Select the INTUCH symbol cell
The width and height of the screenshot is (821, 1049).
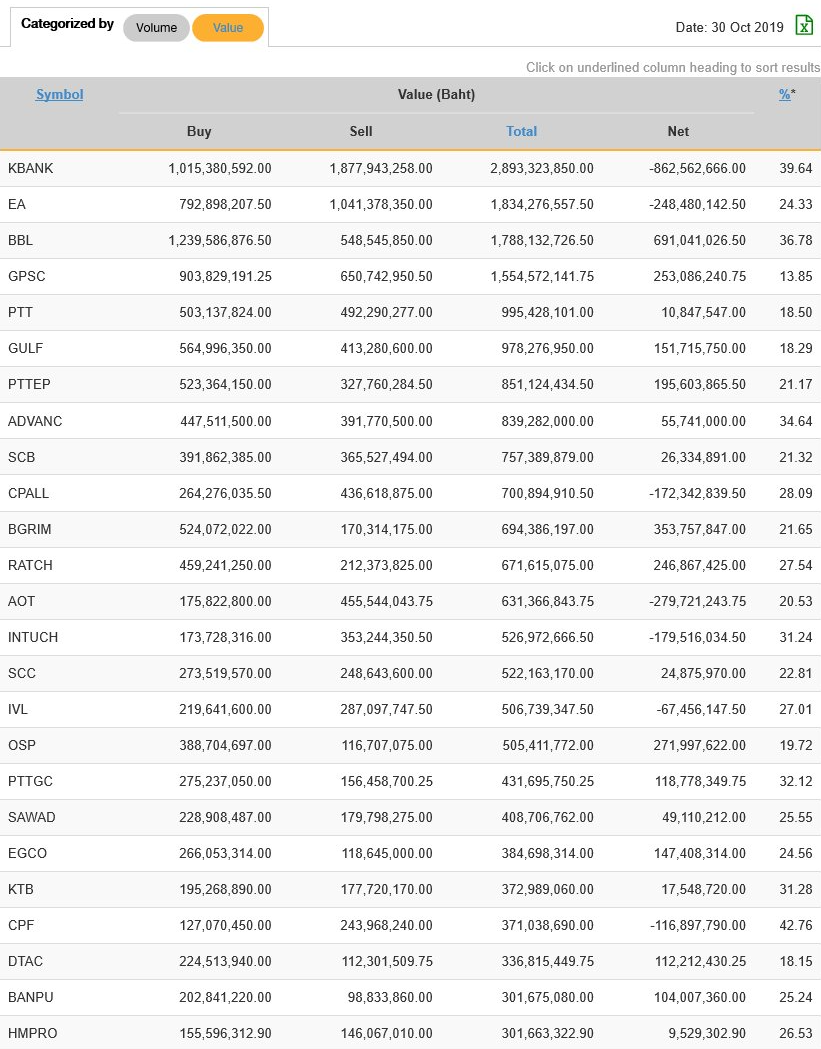(32, 637)
